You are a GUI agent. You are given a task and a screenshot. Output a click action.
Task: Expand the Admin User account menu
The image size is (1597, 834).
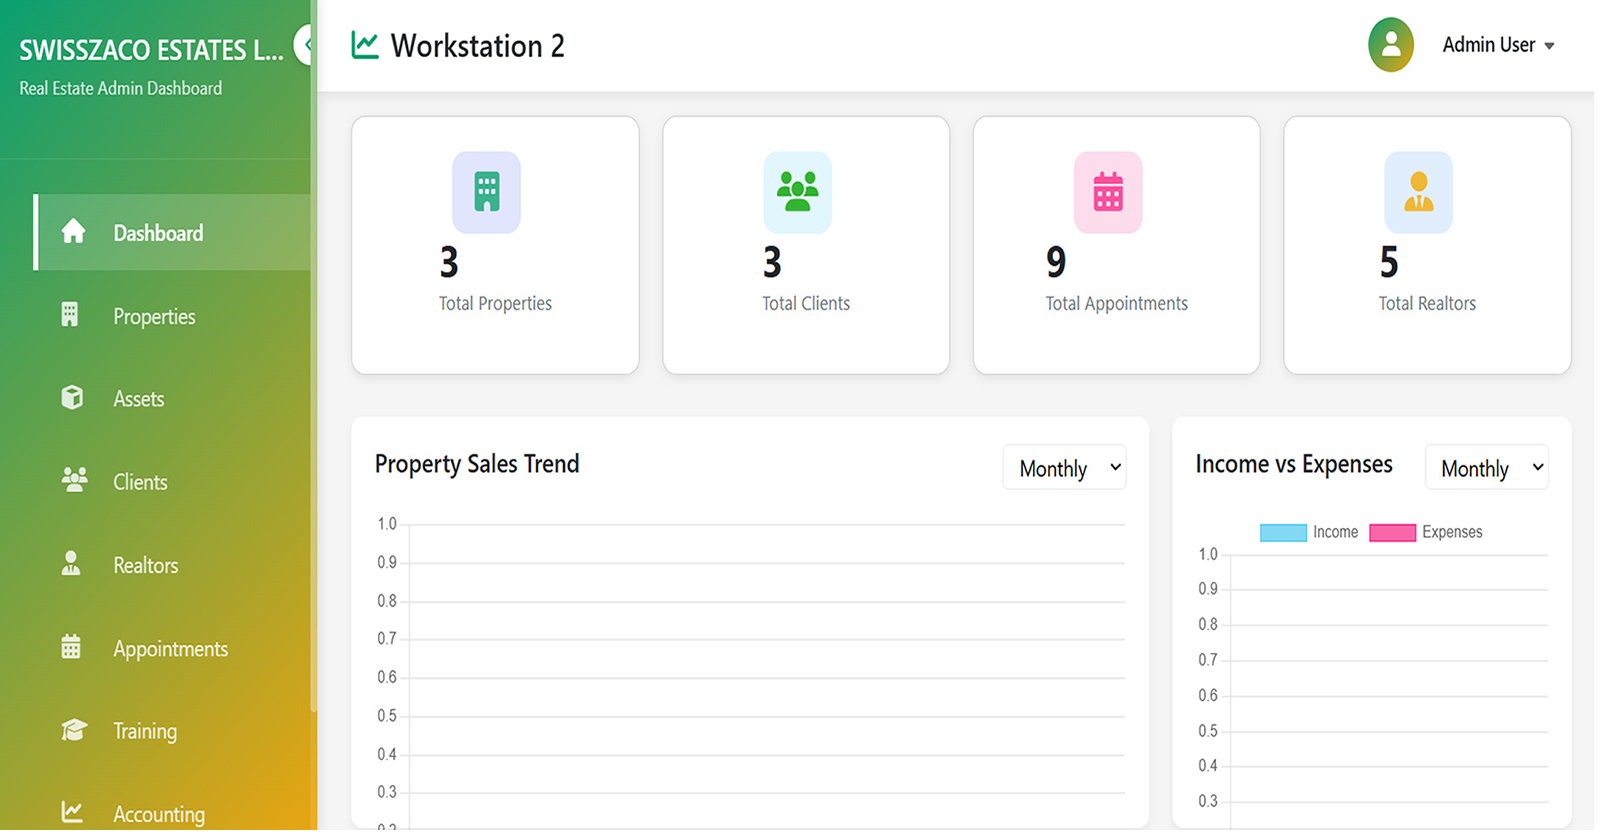point(1497,45)
